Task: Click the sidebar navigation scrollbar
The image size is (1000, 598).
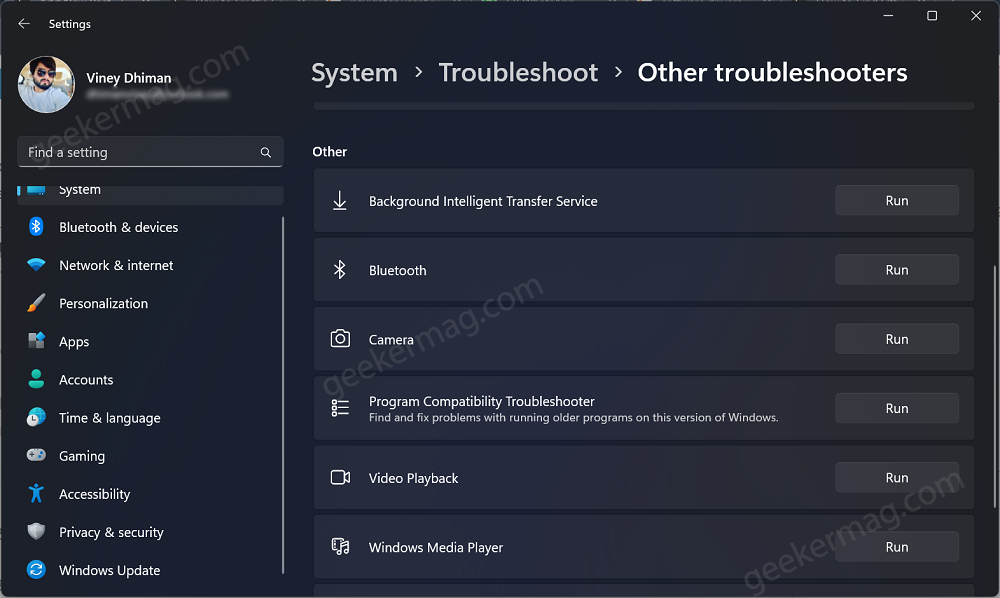Action: (283, 395)
